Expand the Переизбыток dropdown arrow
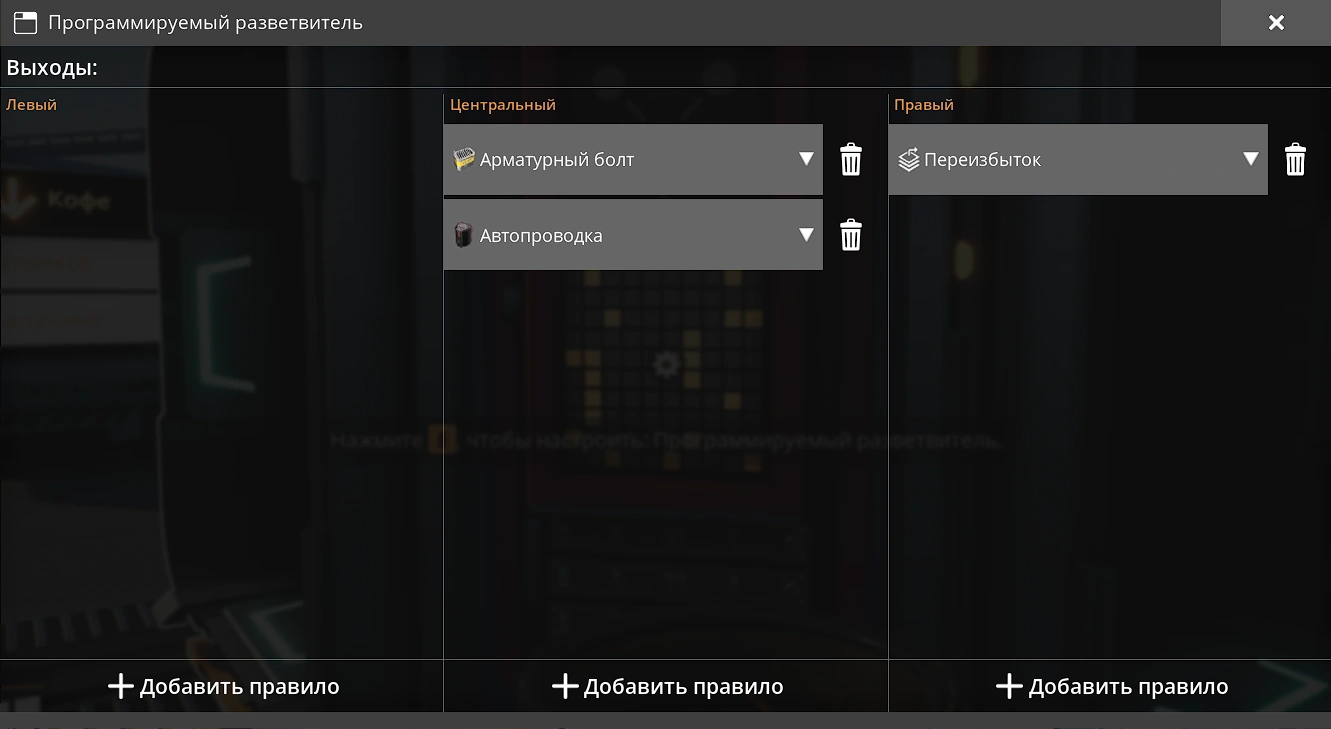This screenshot has height=729, width=1331. [x=1250, y=159]
